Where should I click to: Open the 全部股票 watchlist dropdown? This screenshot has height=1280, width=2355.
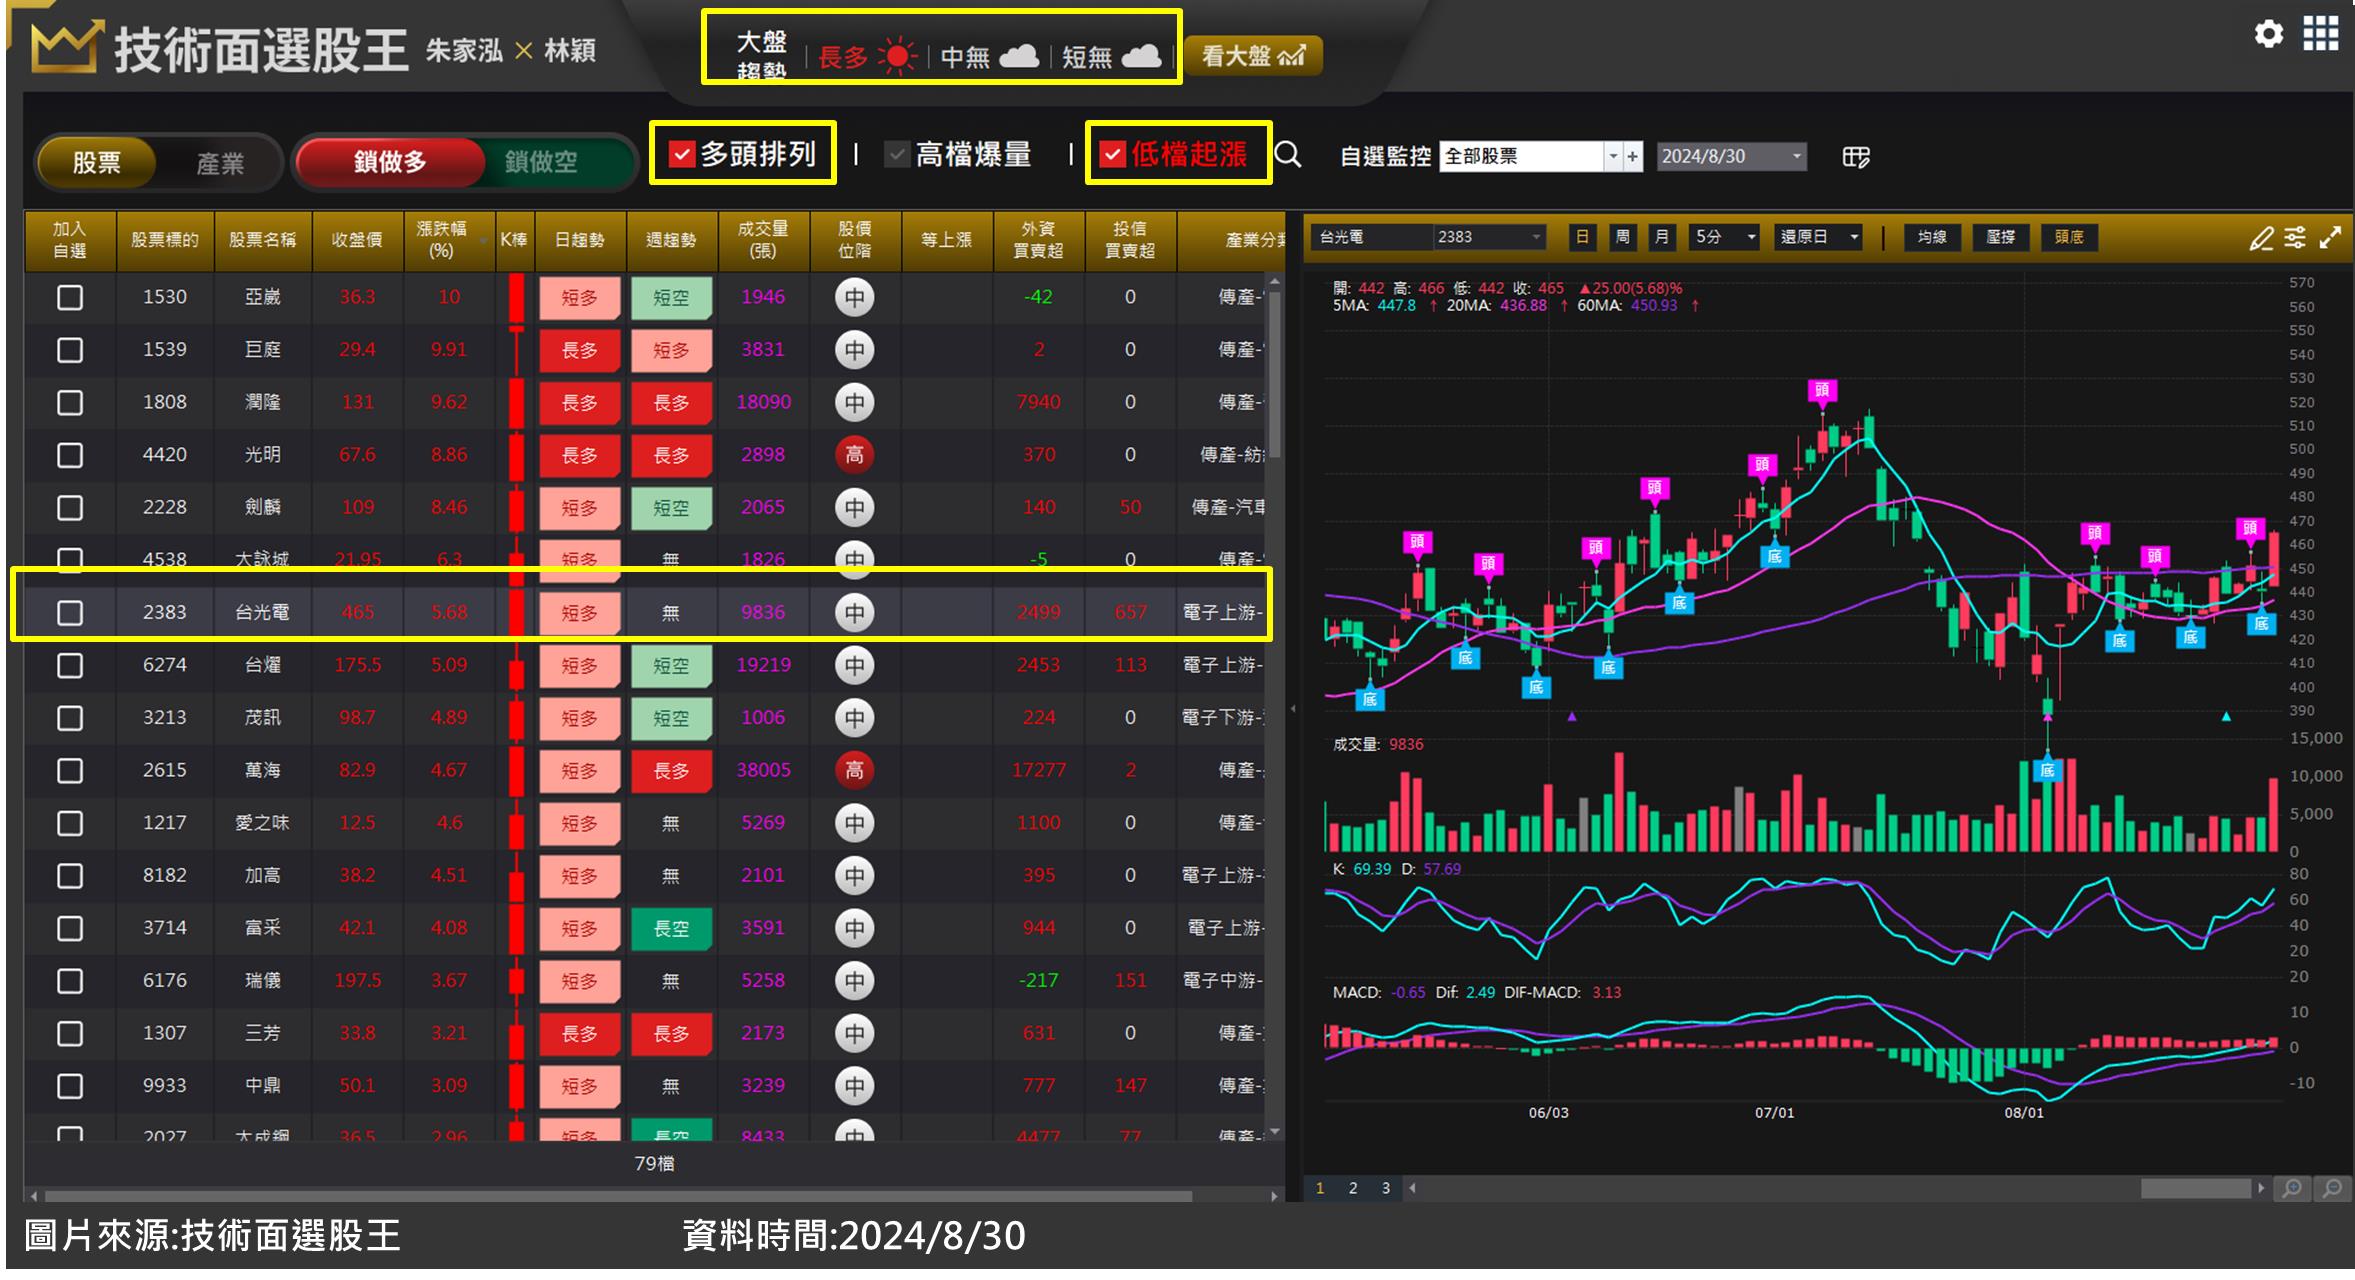click(x=1612, y=157)
